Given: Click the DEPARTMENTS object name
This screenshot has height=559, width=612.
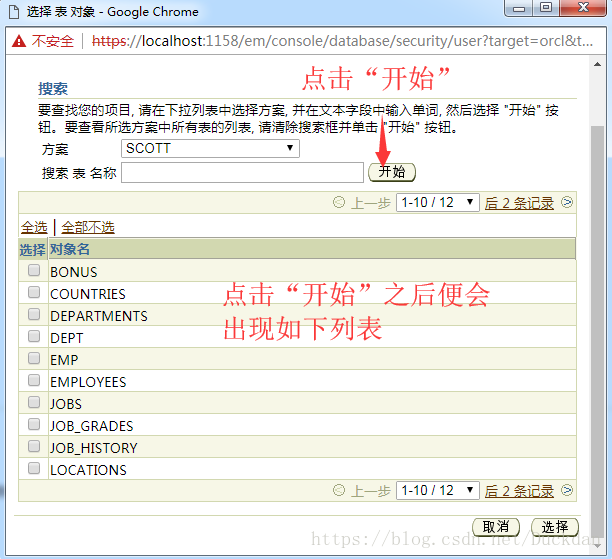Looking at the screenshot, I should [99, 316].
